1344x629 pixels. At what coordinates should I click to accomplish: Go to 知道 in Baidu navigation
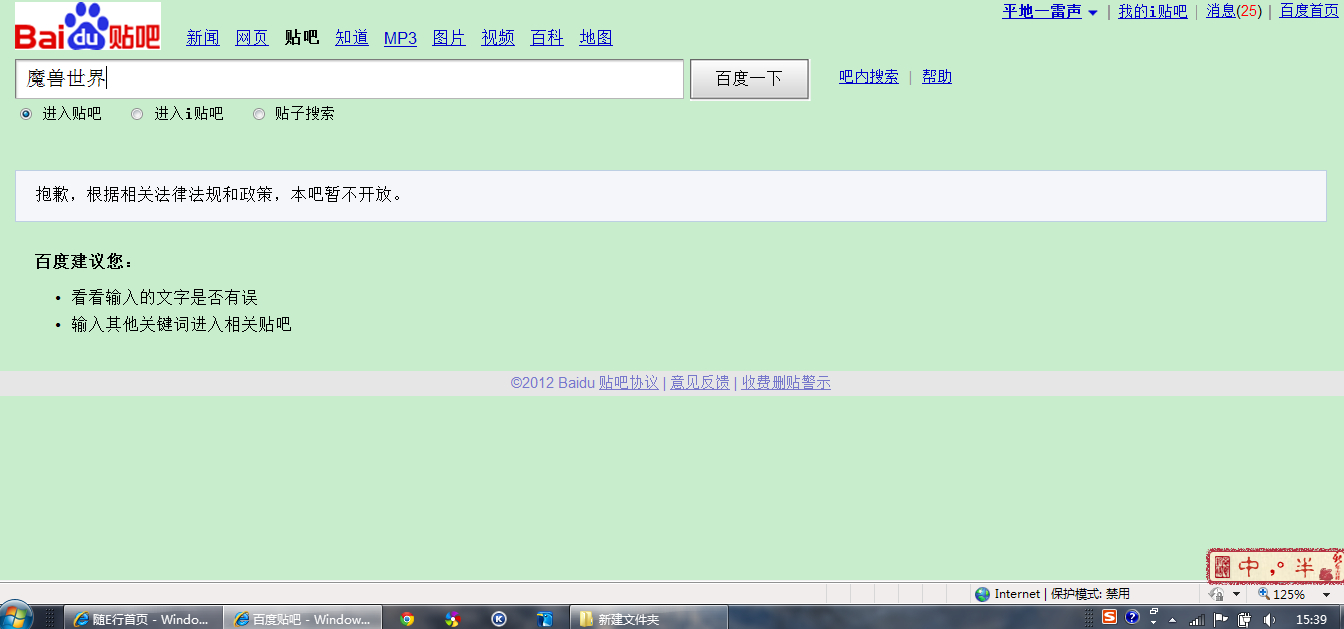point(352,38)
